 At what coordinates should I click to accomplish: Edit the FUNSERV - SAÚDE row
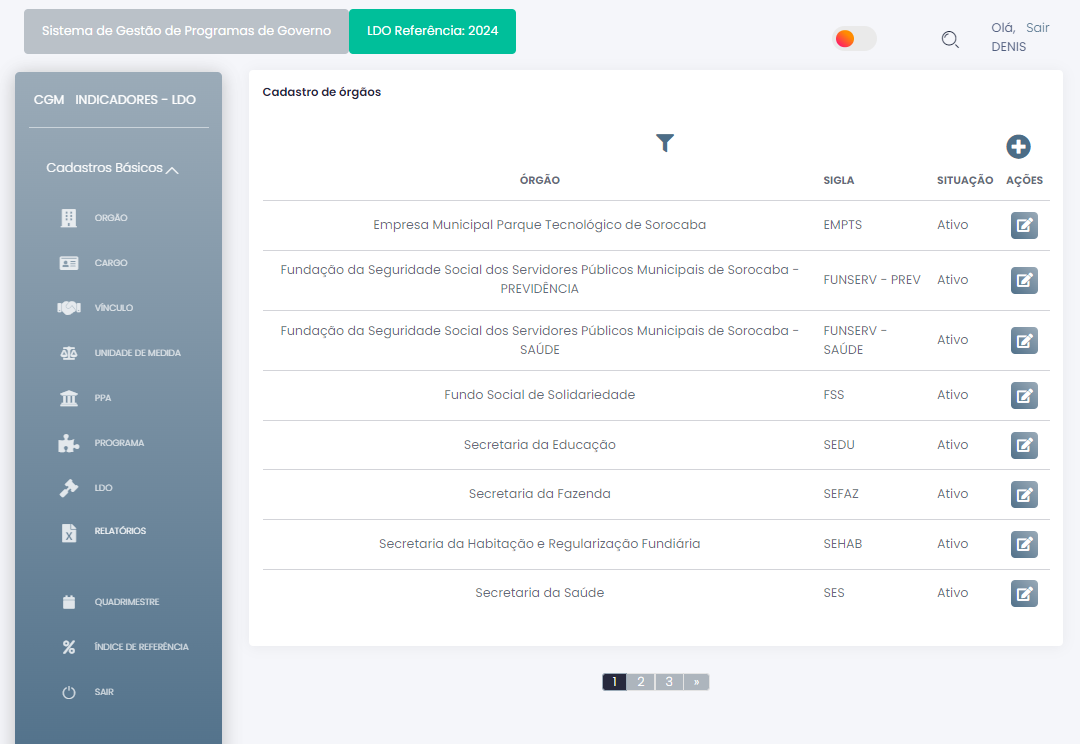coord(1024,340)
